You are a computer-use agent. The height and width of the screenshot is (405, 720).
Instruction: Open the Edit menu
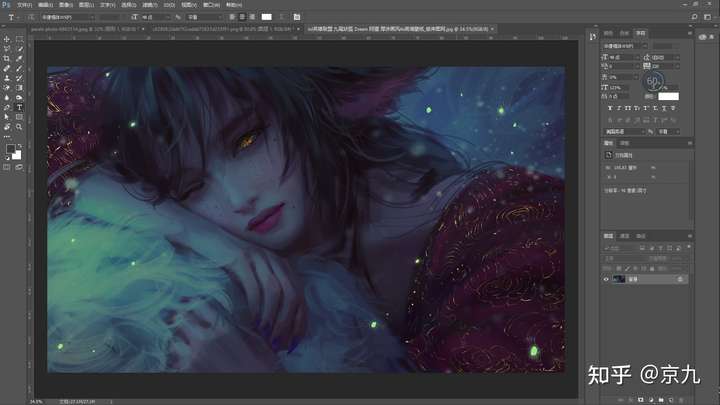(45, 5)
